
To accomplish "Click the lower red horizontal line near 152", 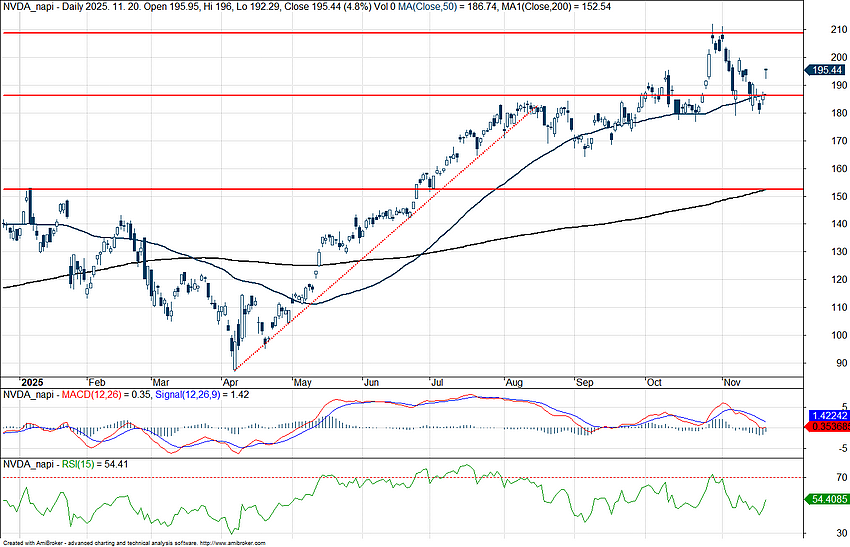I will [400, 188].
